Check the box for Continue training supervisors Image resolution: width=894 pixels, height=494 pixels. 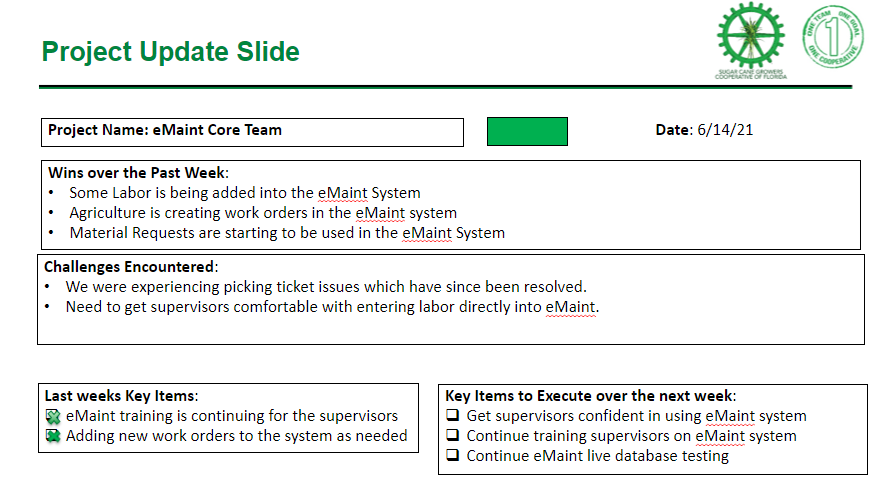point(453,435)
